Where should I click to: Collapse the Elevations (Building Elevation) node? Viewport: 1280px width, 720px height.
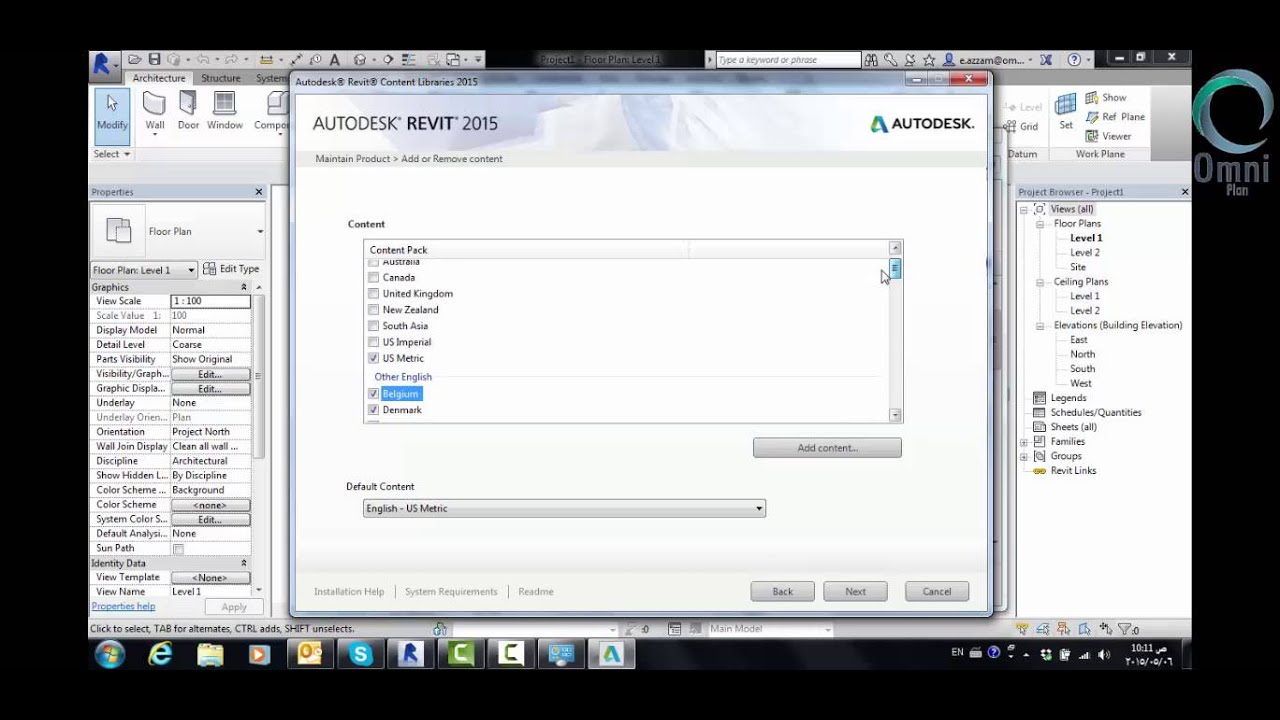tap(1040, 325)
